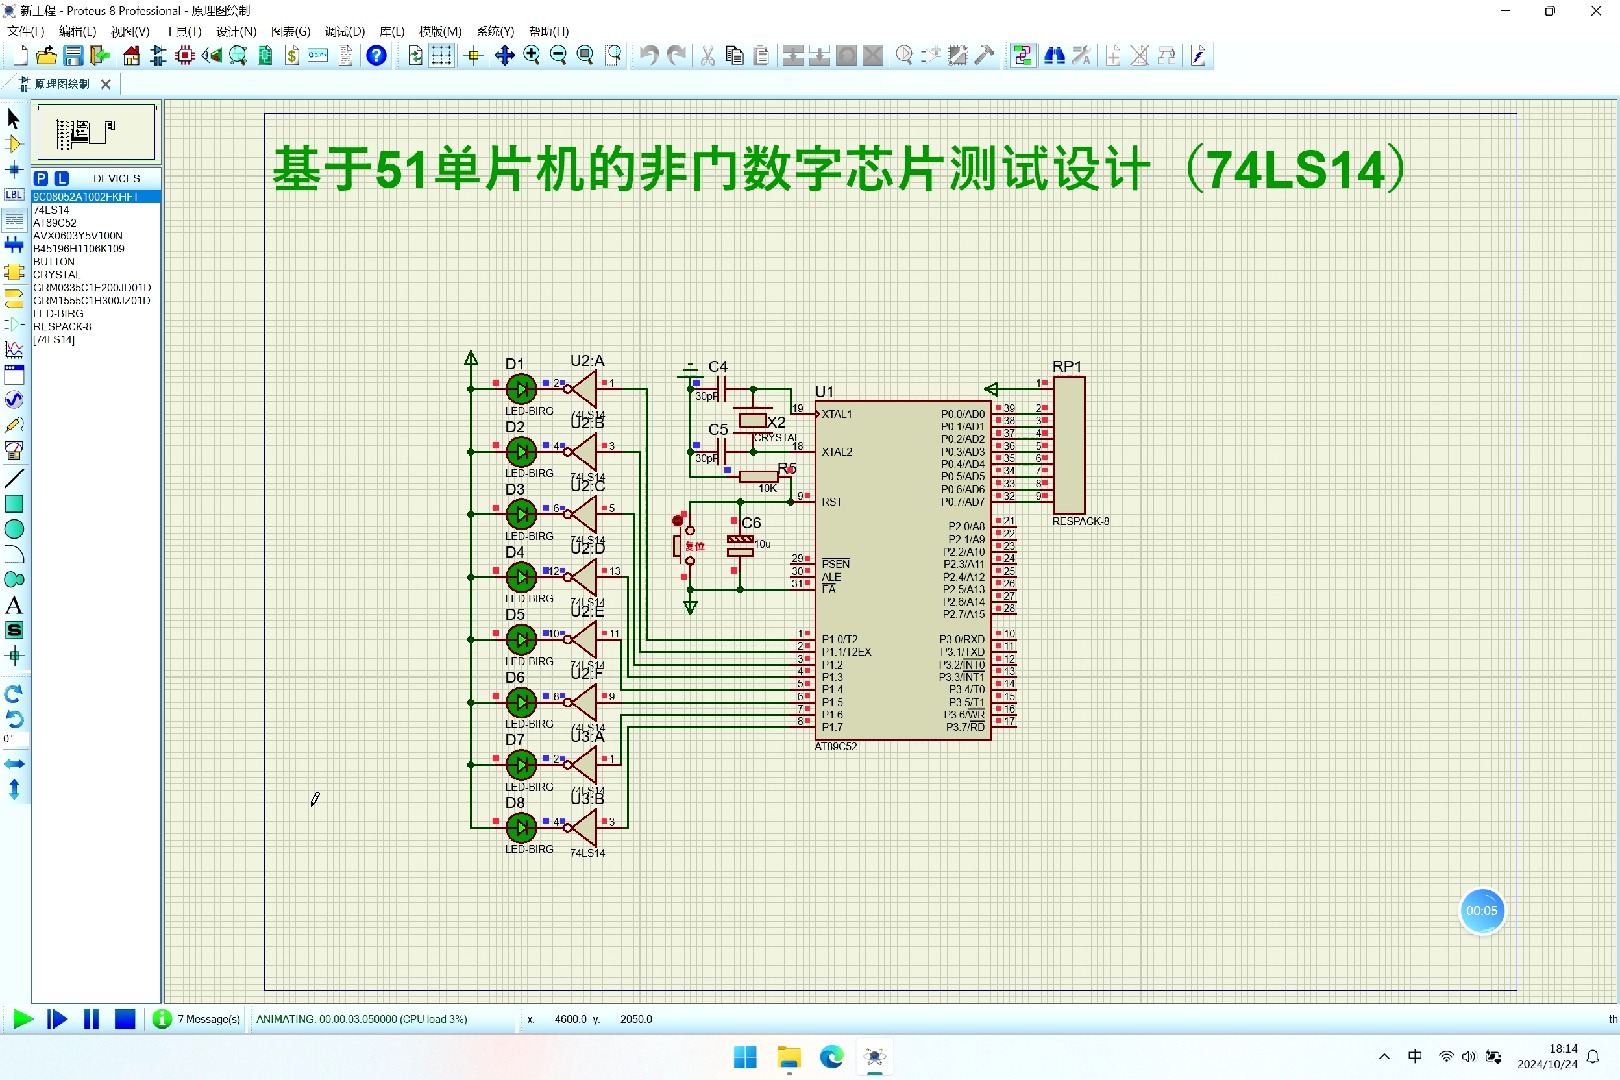Choose the voltage probe mode tool

click(14, 425)
